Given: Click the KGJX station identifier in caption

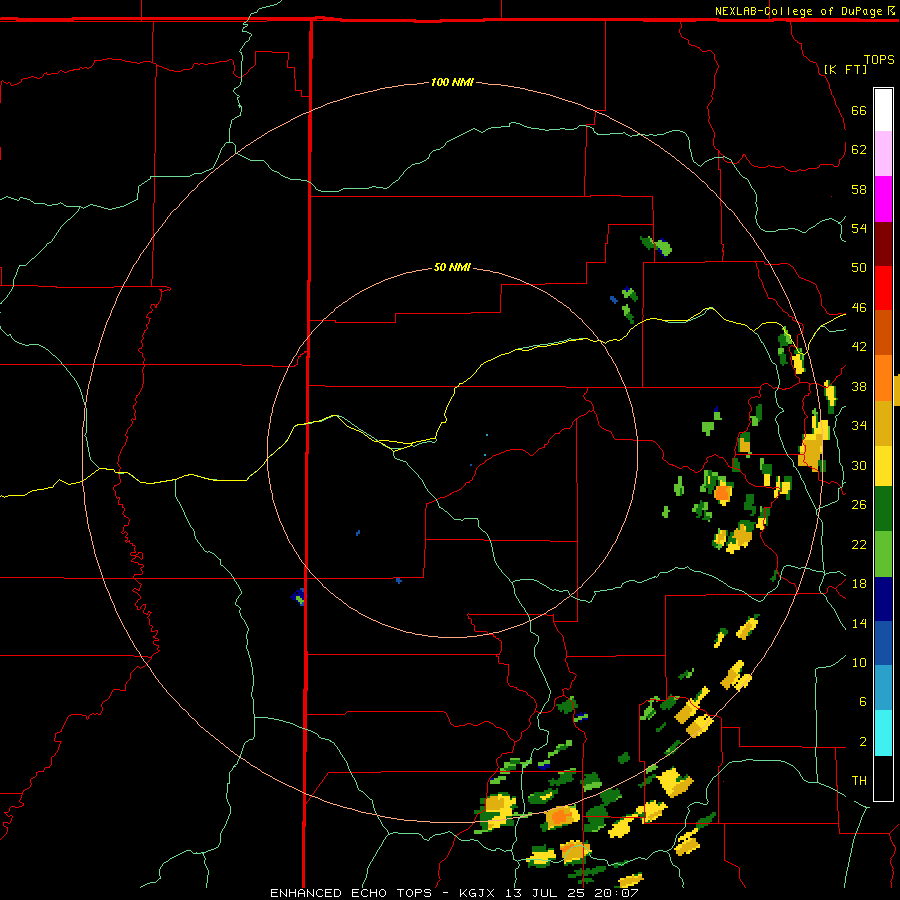Looking at the screenshot, I should 476,893.
